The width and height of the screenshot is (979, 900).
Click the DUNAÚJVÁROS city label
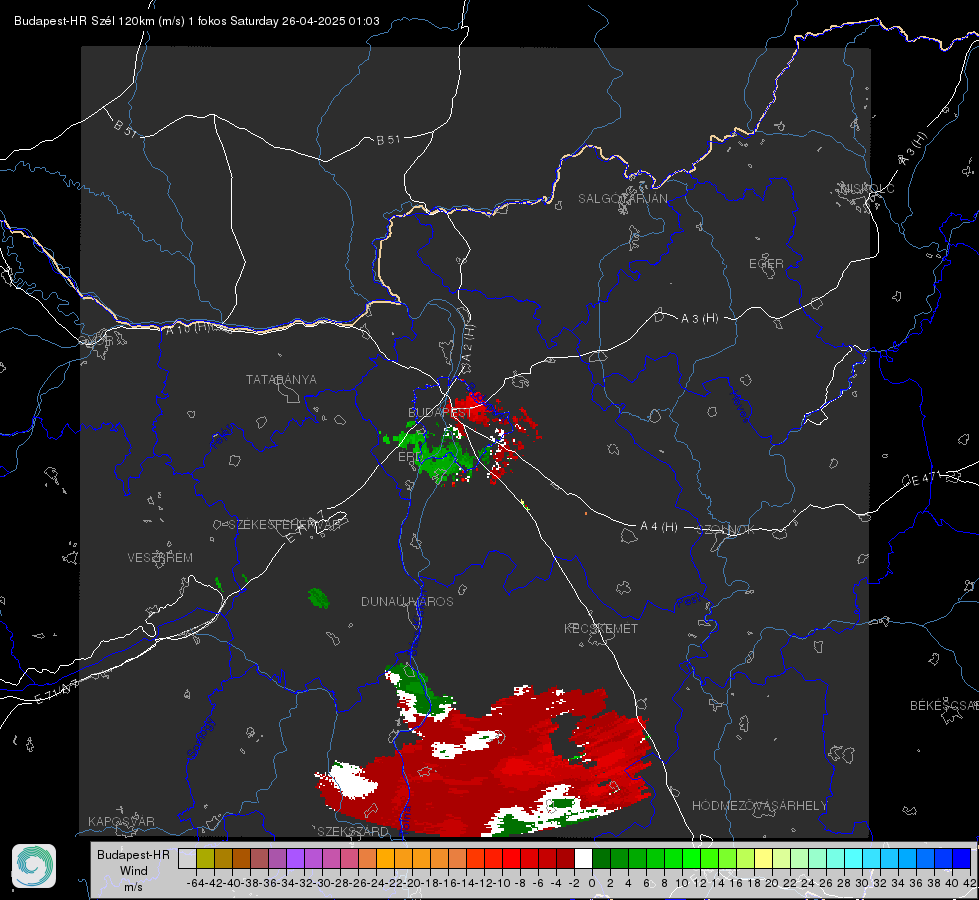click(x=407, y=601)
